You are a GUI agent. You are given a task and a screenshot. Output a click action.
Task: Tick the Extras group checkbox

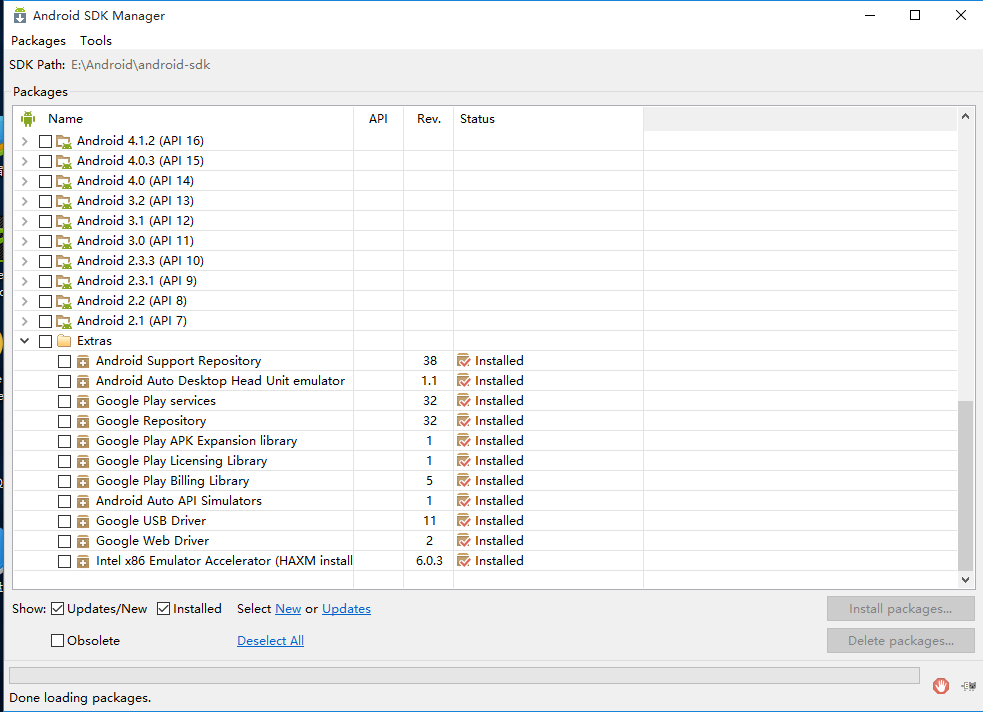click(x=45, y=342)
